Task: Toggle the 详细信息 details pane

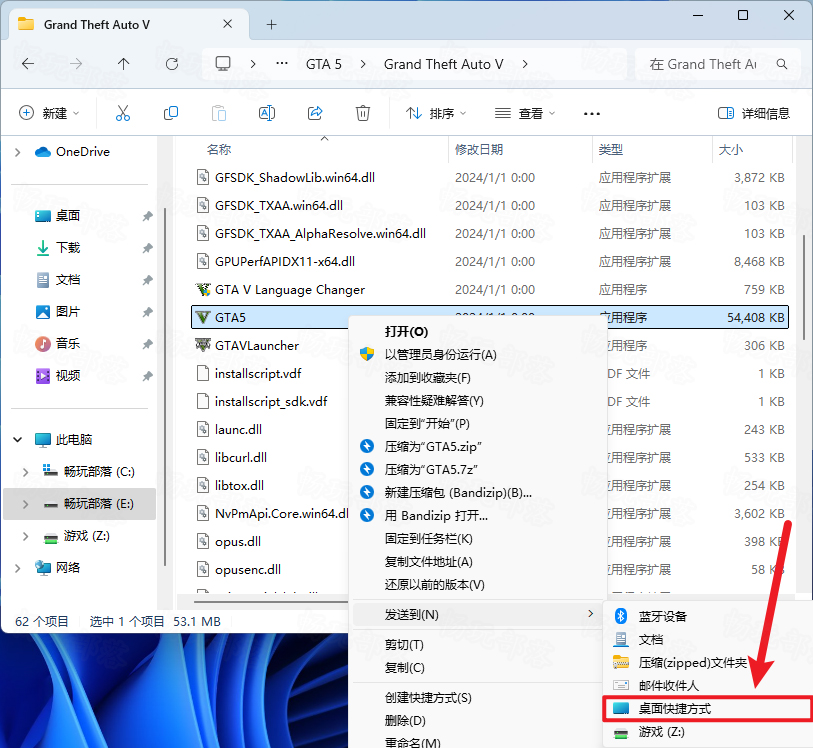Action: (x=753, y=113)
